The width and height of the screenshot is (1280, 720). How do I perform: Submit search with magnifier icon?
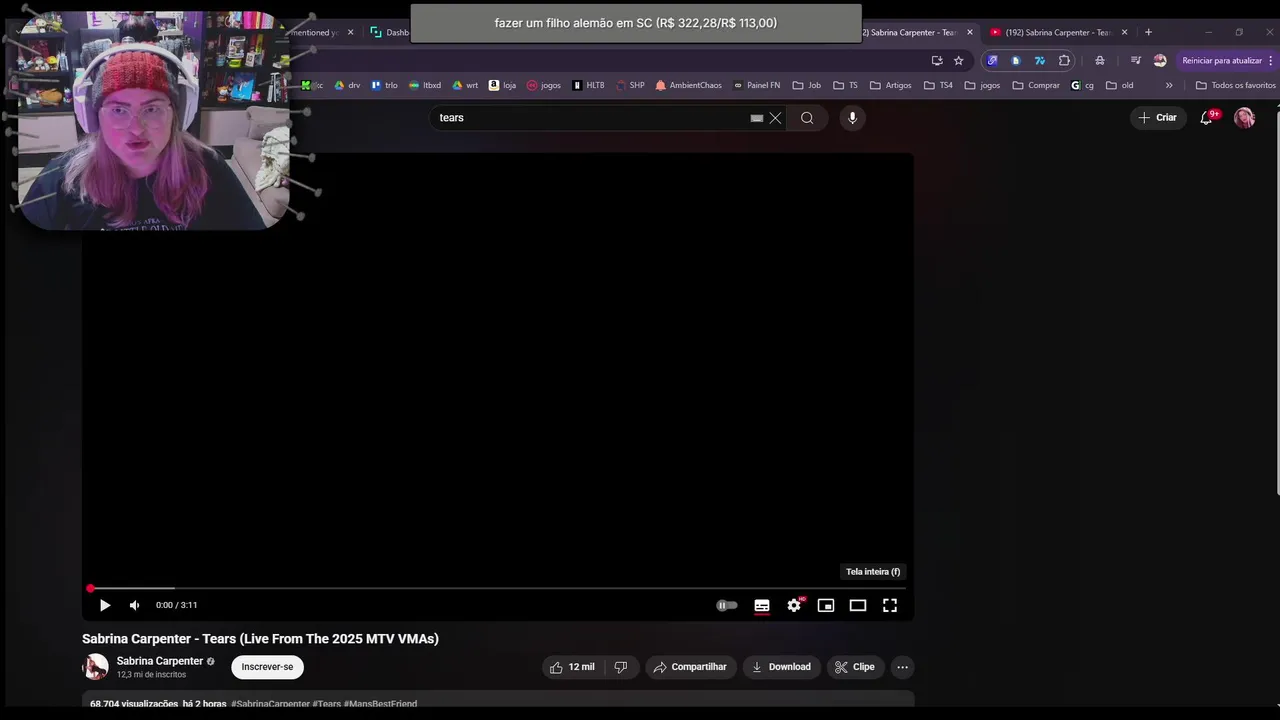pos(807,118)
